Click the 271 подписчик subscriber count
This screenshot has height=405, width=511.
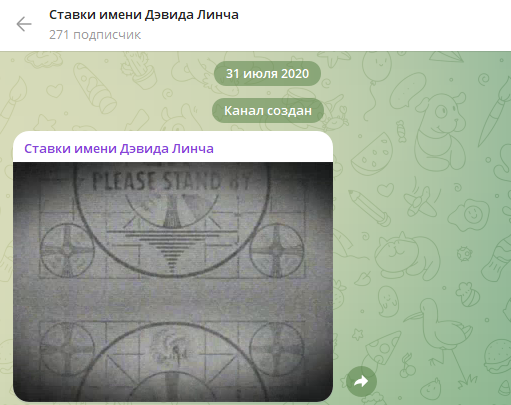click(95, 35)
